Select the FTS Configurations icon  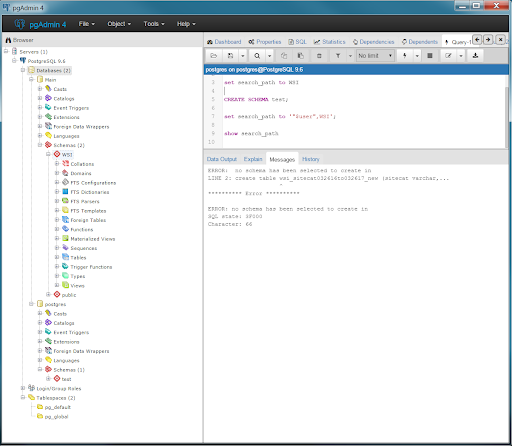[x=66, y=182]
